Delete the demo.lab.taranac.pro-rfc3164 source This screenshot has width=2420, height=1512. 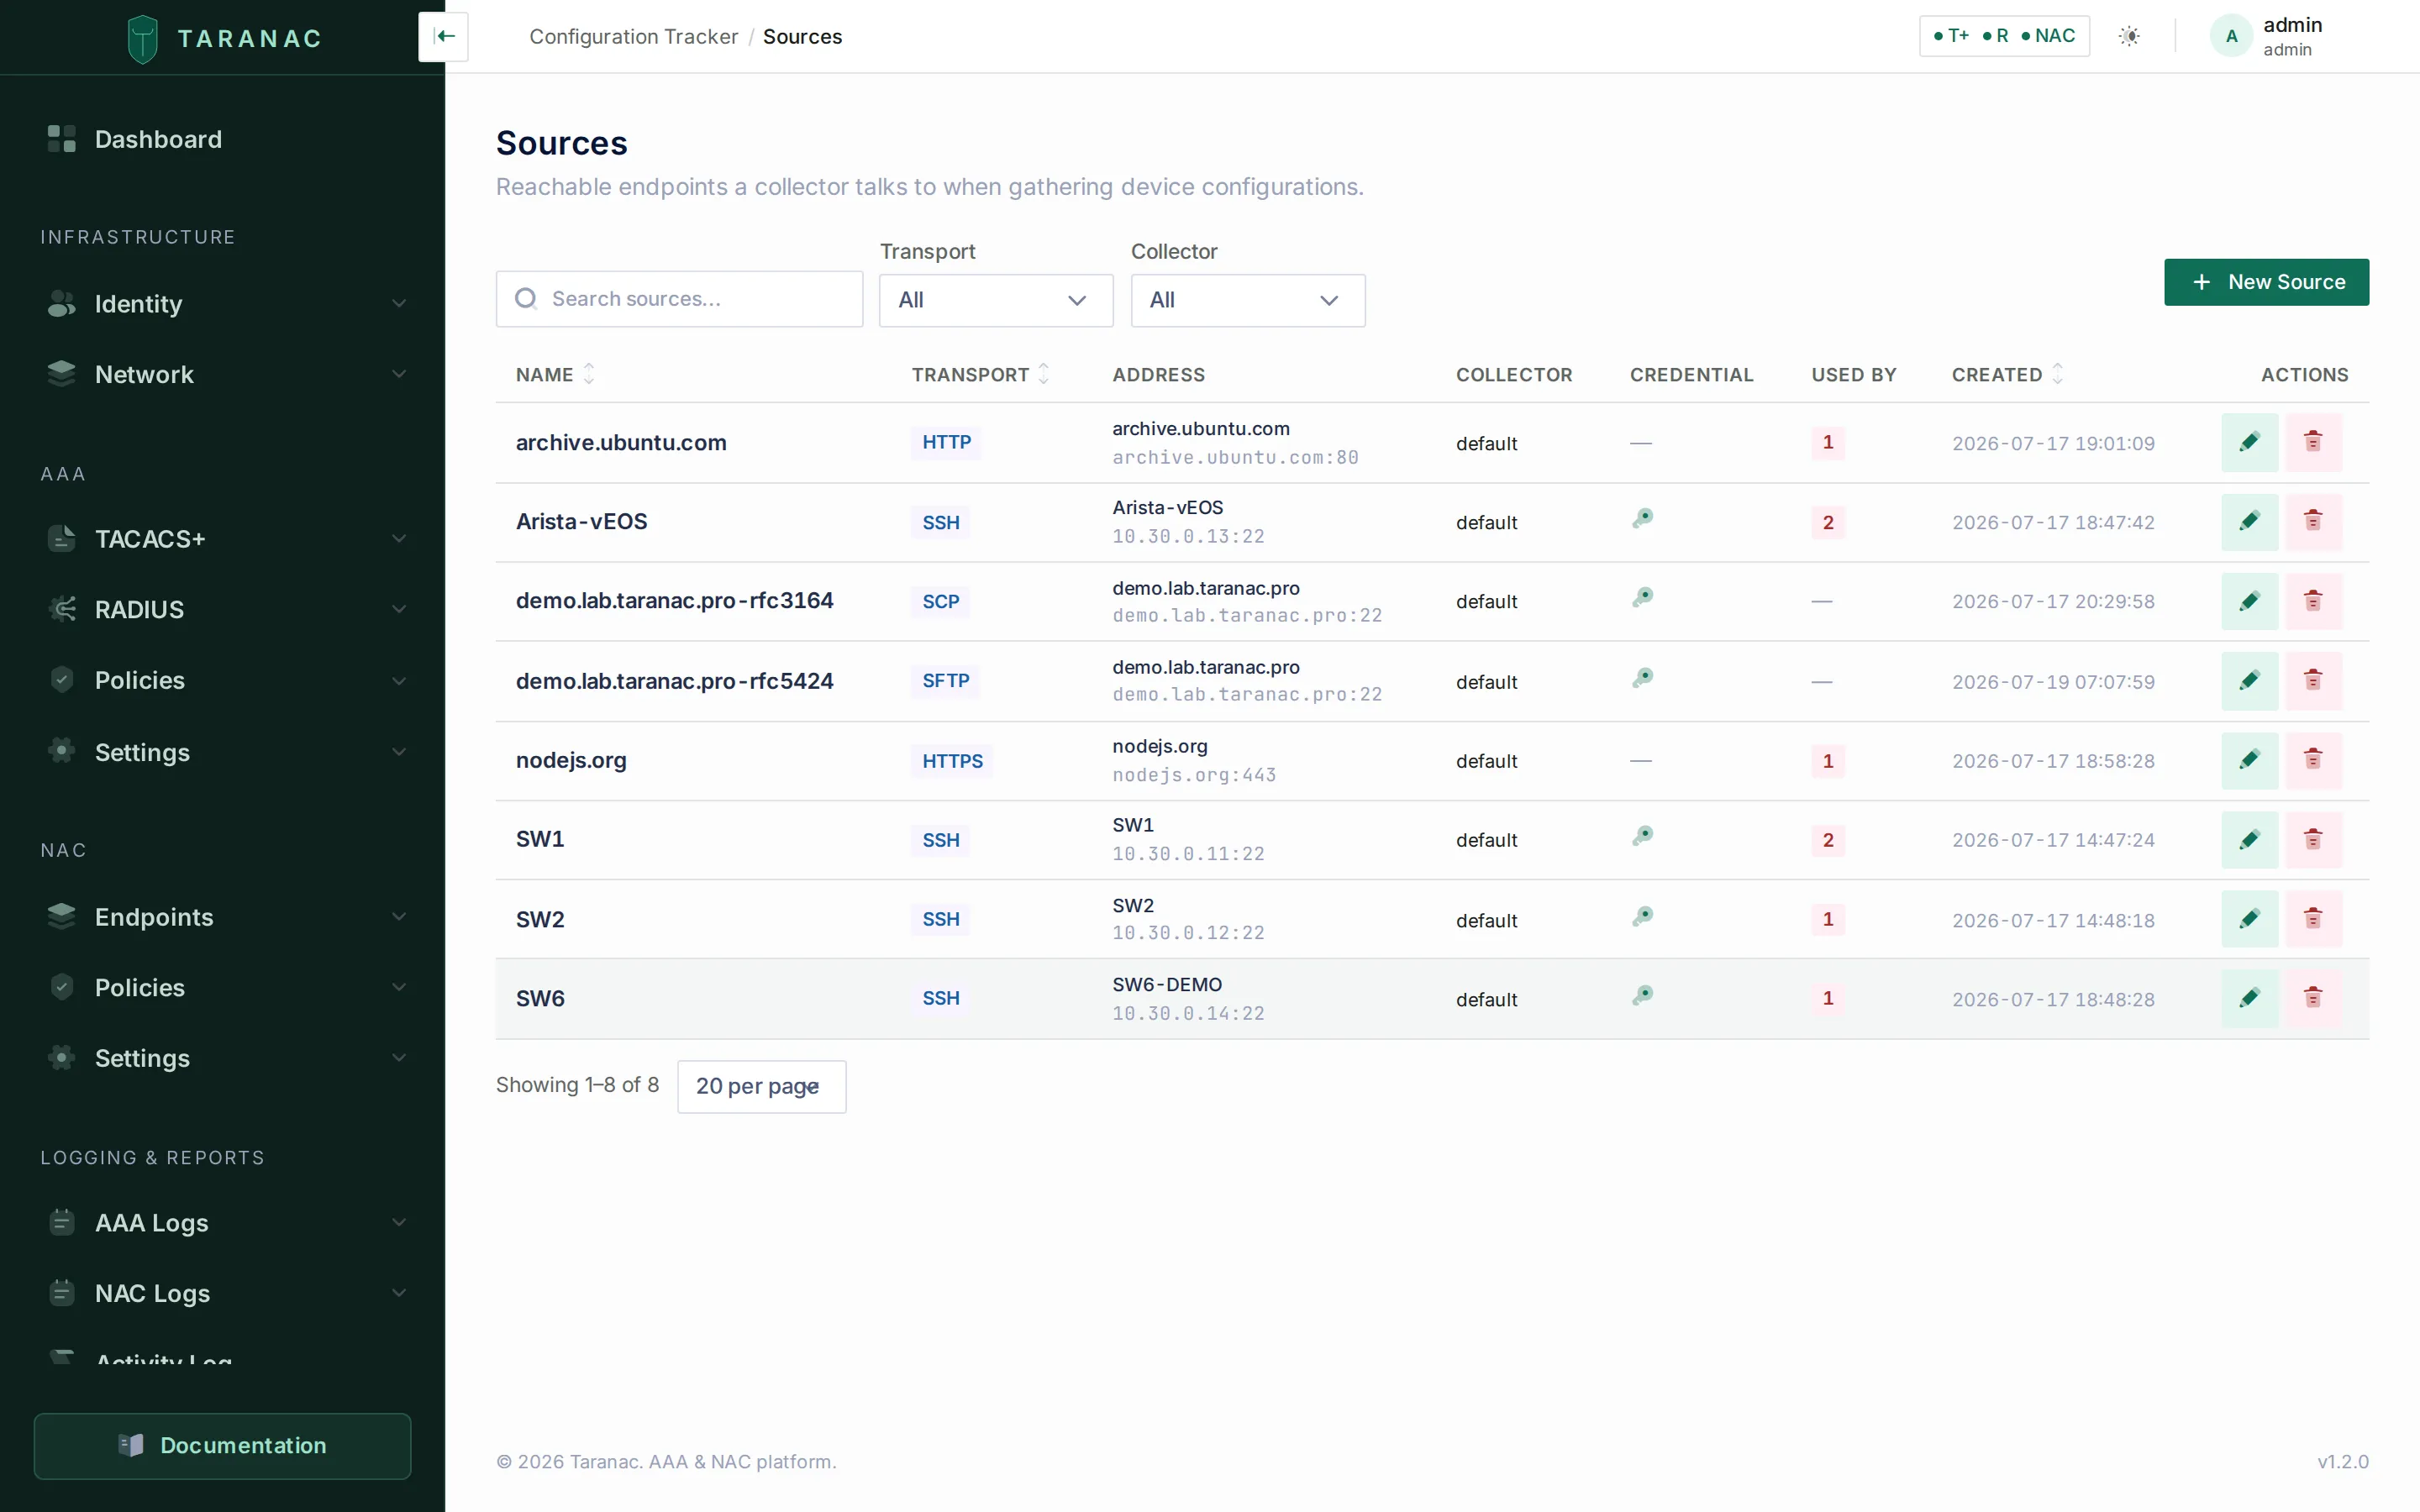pos(2312,601)
